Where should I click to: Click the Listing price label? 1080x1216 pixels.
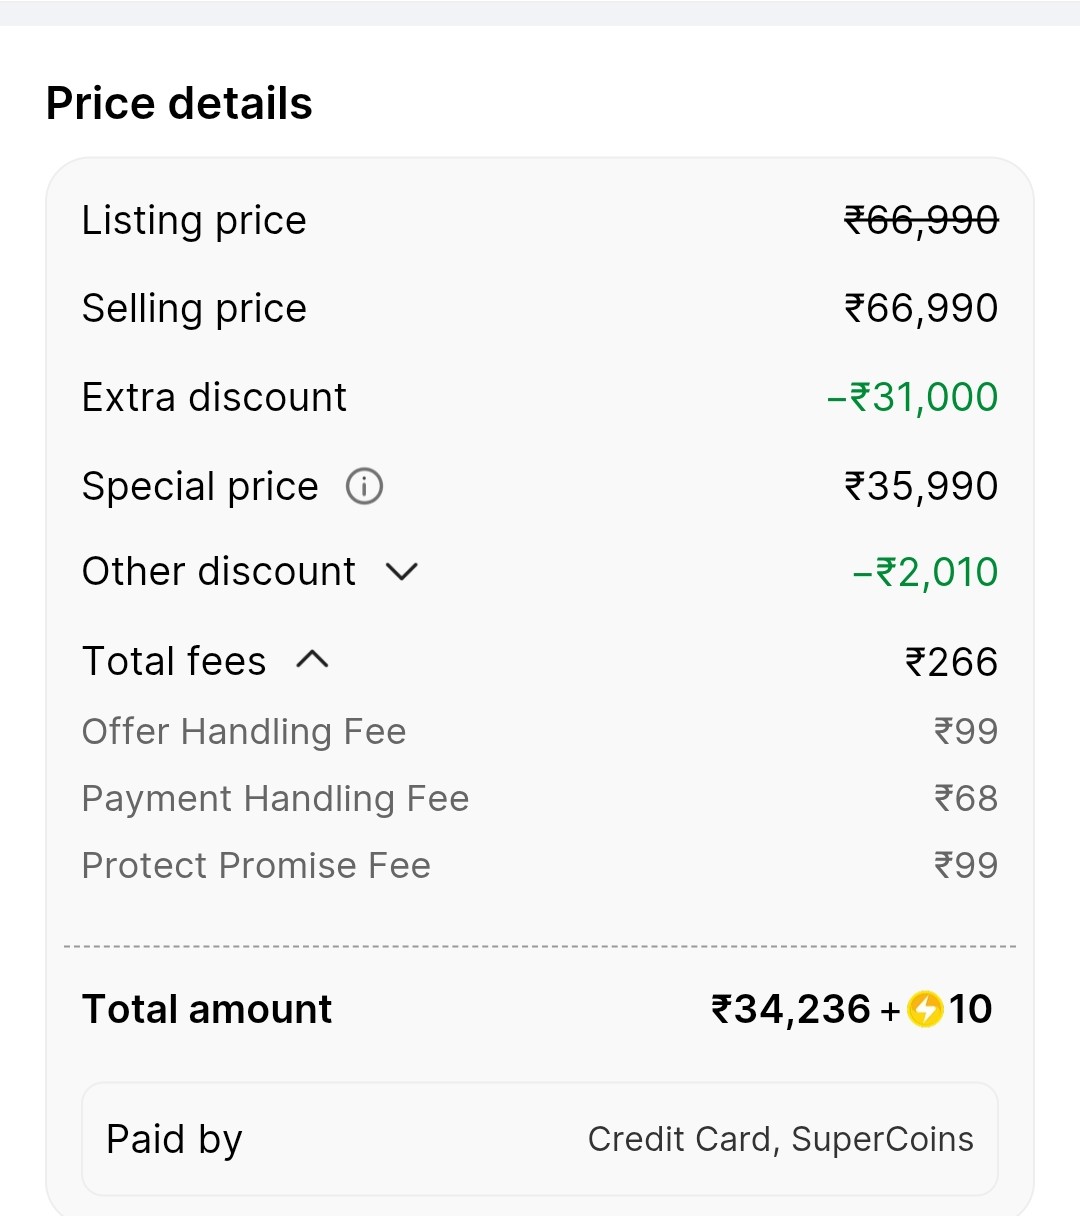pyautogui.click(x=194, y=221)
